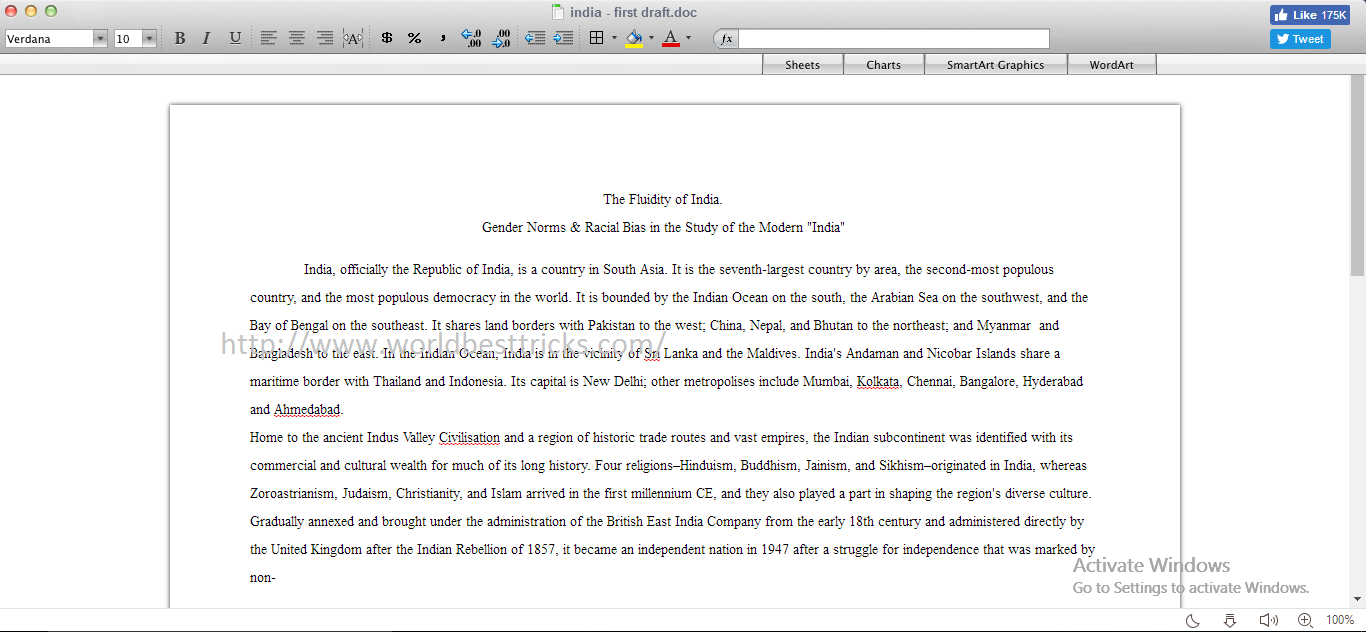Open the WordArt tab
Image resolution: width=1366 pixels, height=632 pixels.
click(1111, 65)
